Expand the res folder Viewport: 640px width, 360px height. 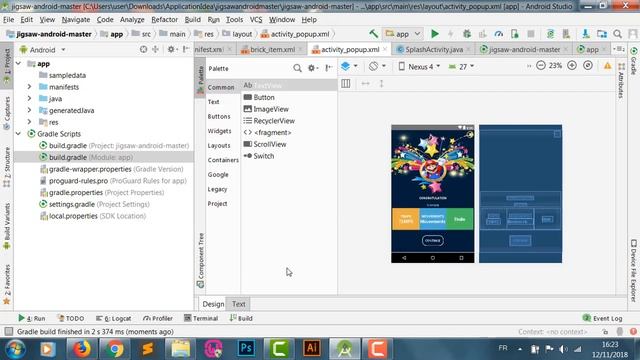(29, 122)
